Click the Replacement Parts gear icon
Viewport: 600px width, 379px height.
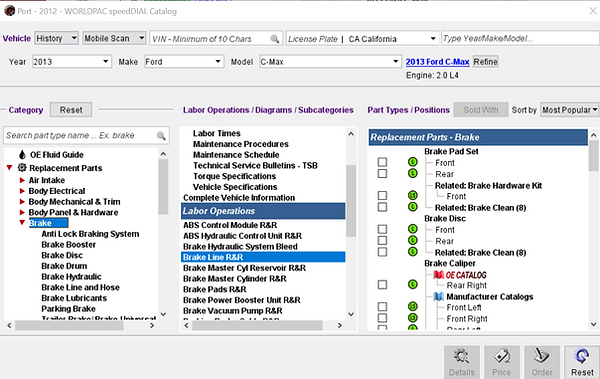(x=22, y=168)
